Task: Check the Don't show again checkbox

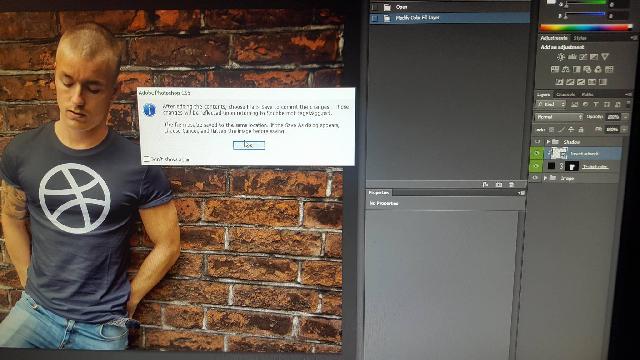Action: click(146, 159)
